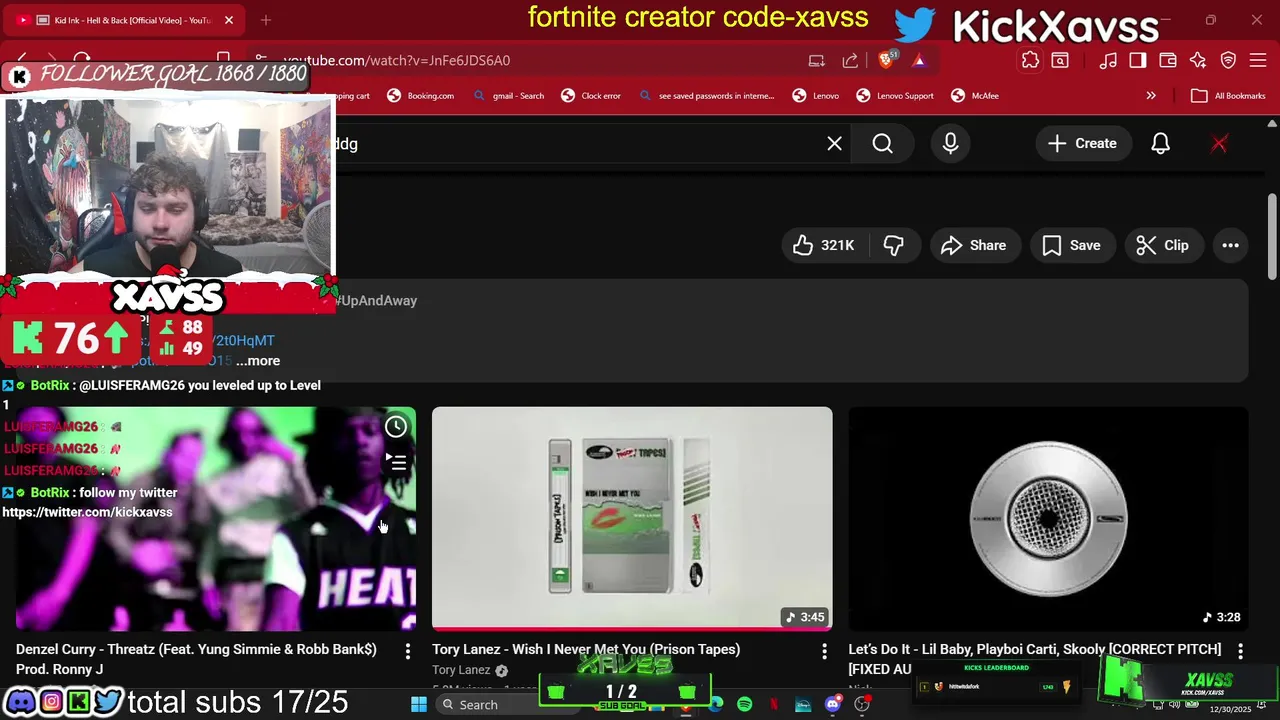Open Netflix from the taskbar
Viewport: 1280px width, 720px height.
pos(773,705)
